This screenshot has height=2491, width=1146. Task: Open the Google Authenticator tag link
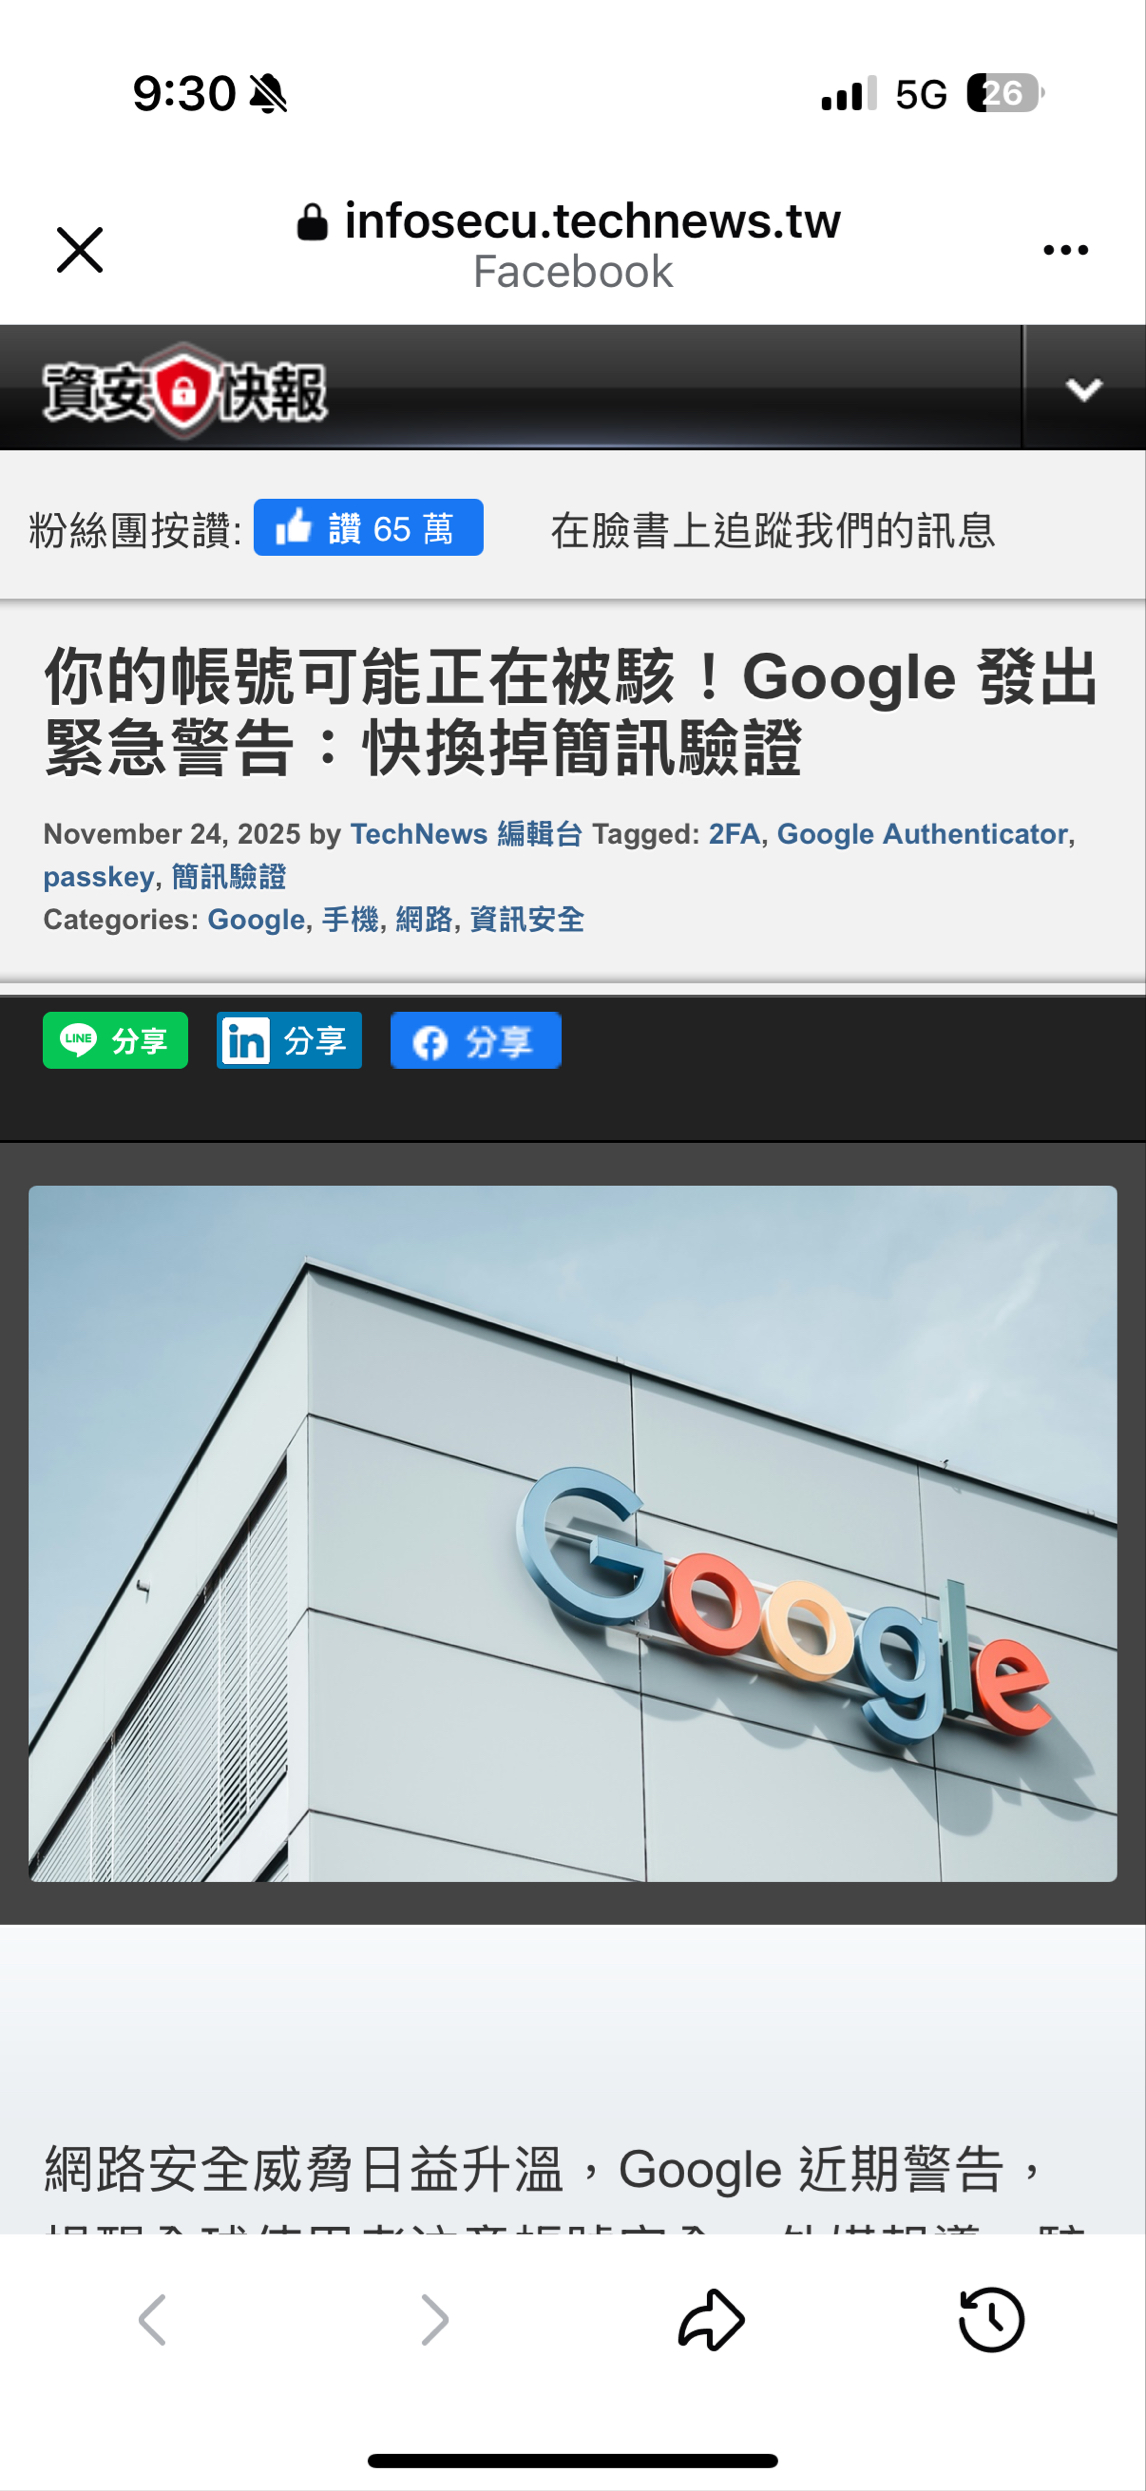[922, 834]
